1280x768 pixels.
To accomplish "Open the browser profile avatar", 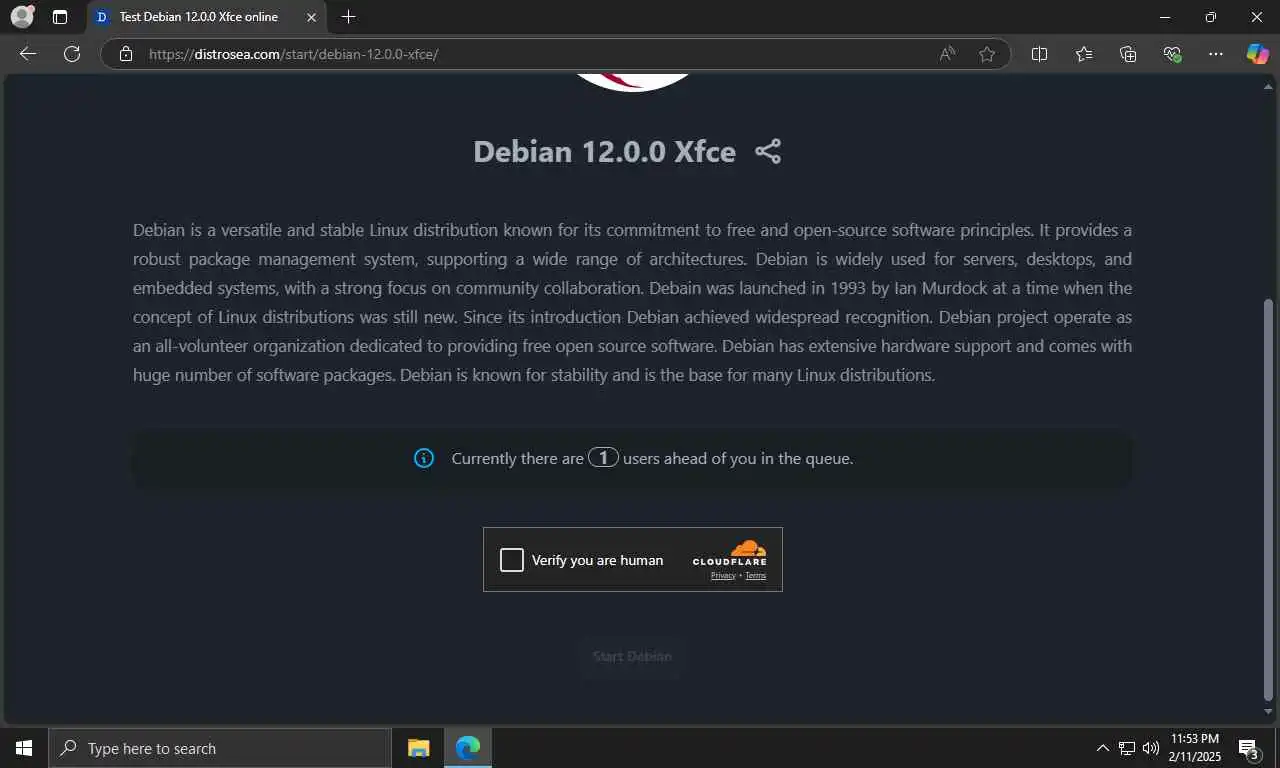I will 22,17.
